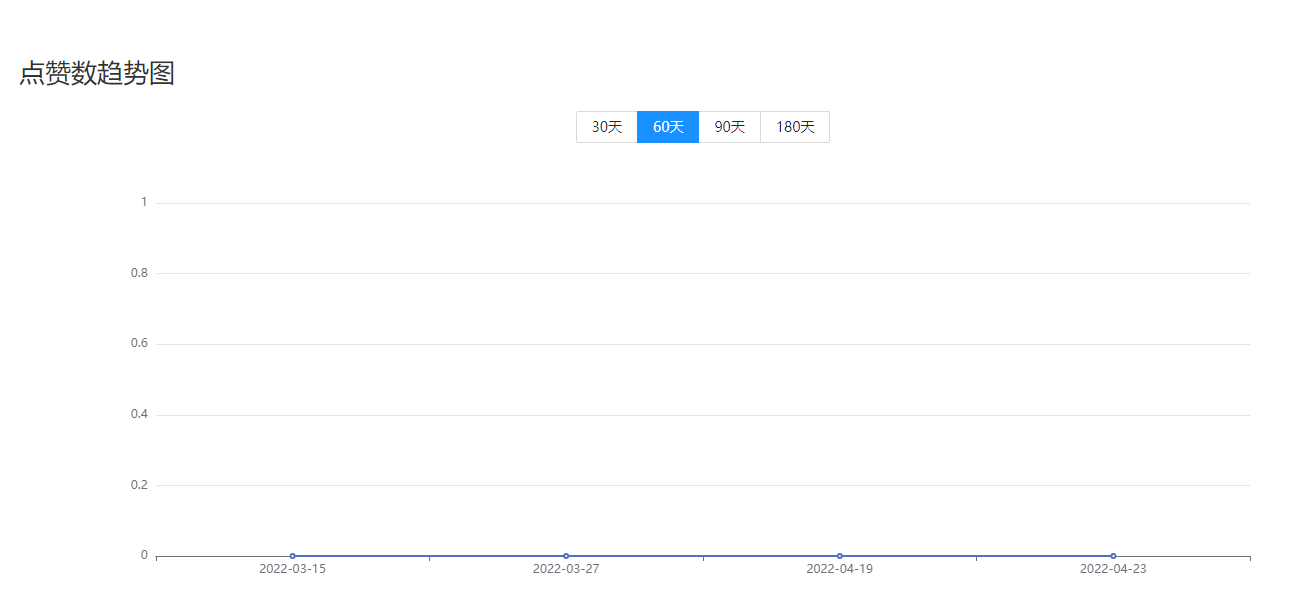Click the 2022-04-19 x-axis date label

tap(840, 570)
